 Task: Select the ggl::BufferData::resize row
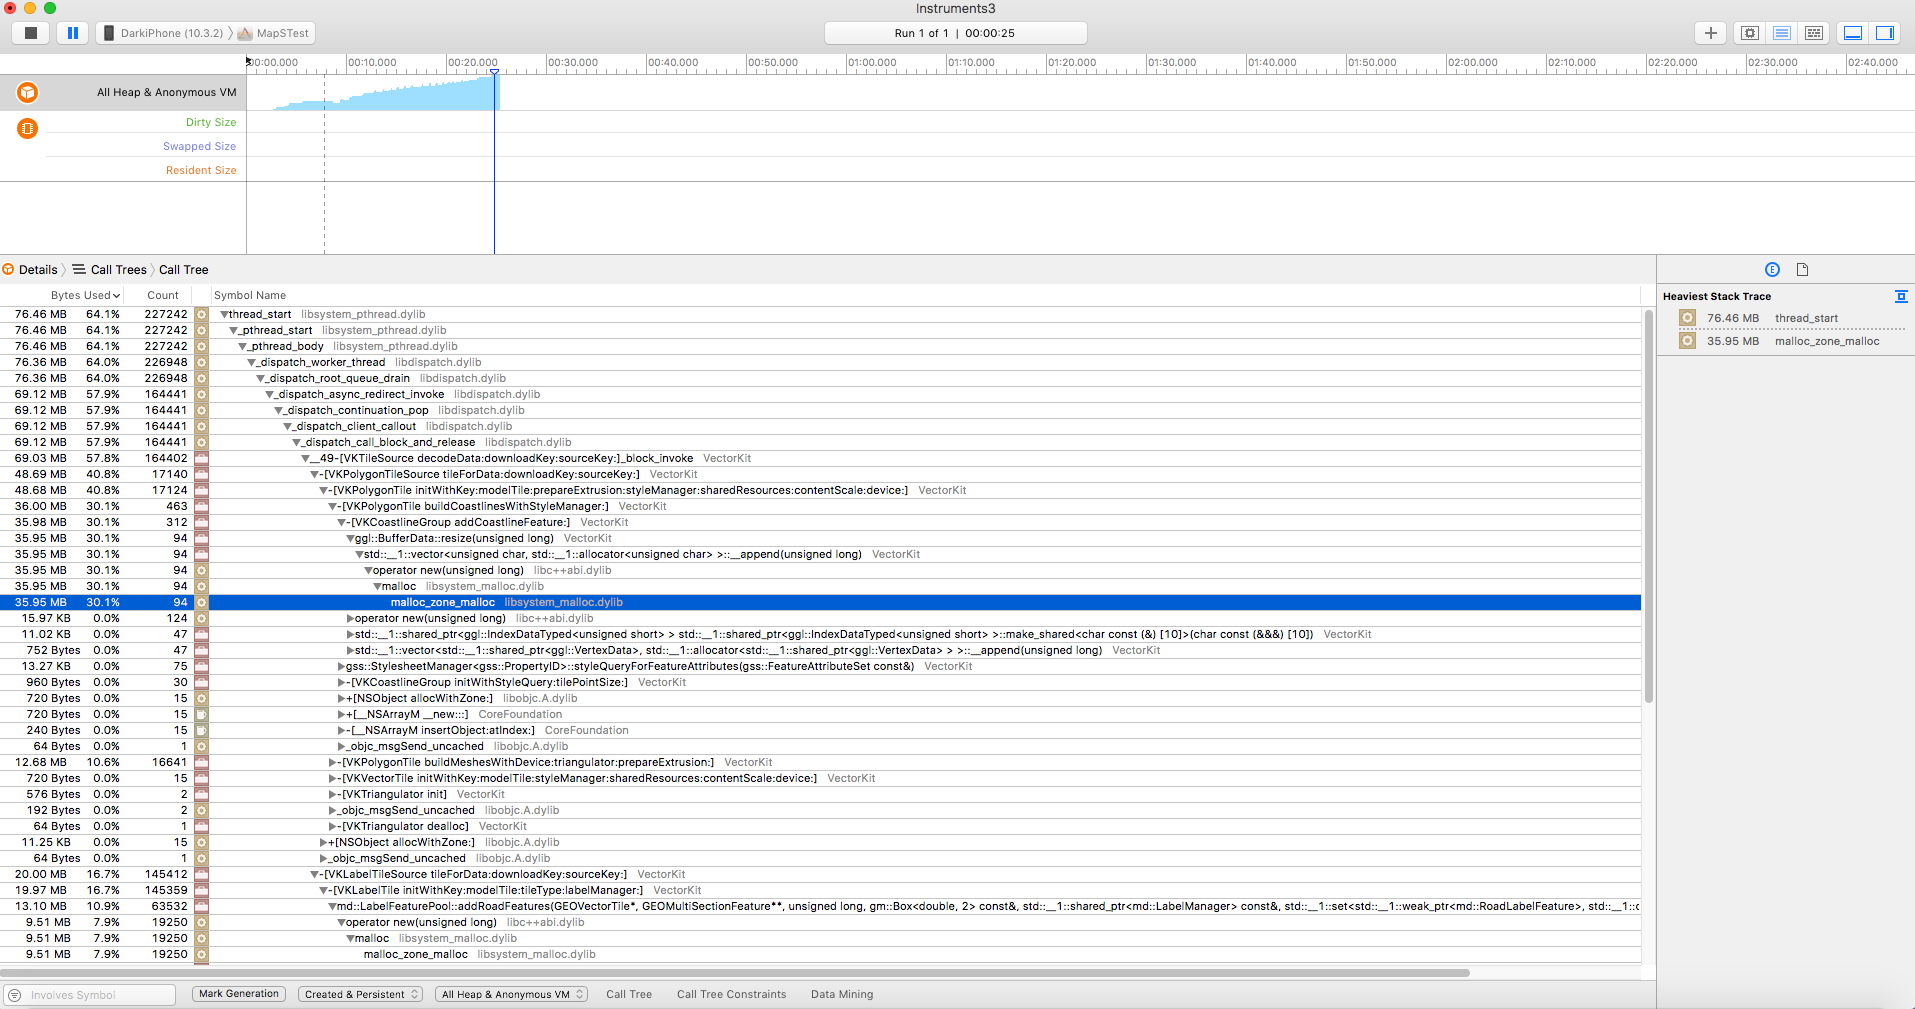pos(820,538)
